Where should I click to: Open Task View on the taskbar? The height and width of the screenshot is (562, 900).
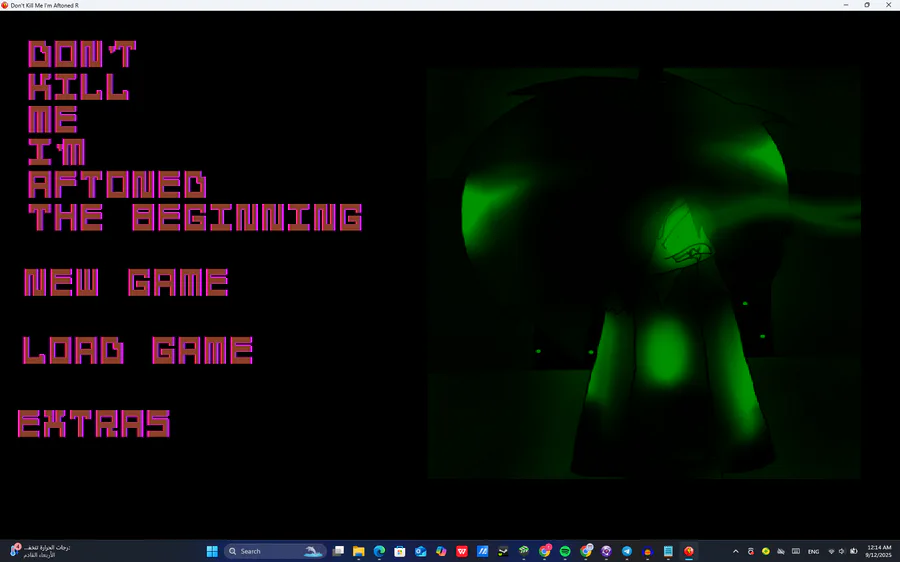click(338, 551)
